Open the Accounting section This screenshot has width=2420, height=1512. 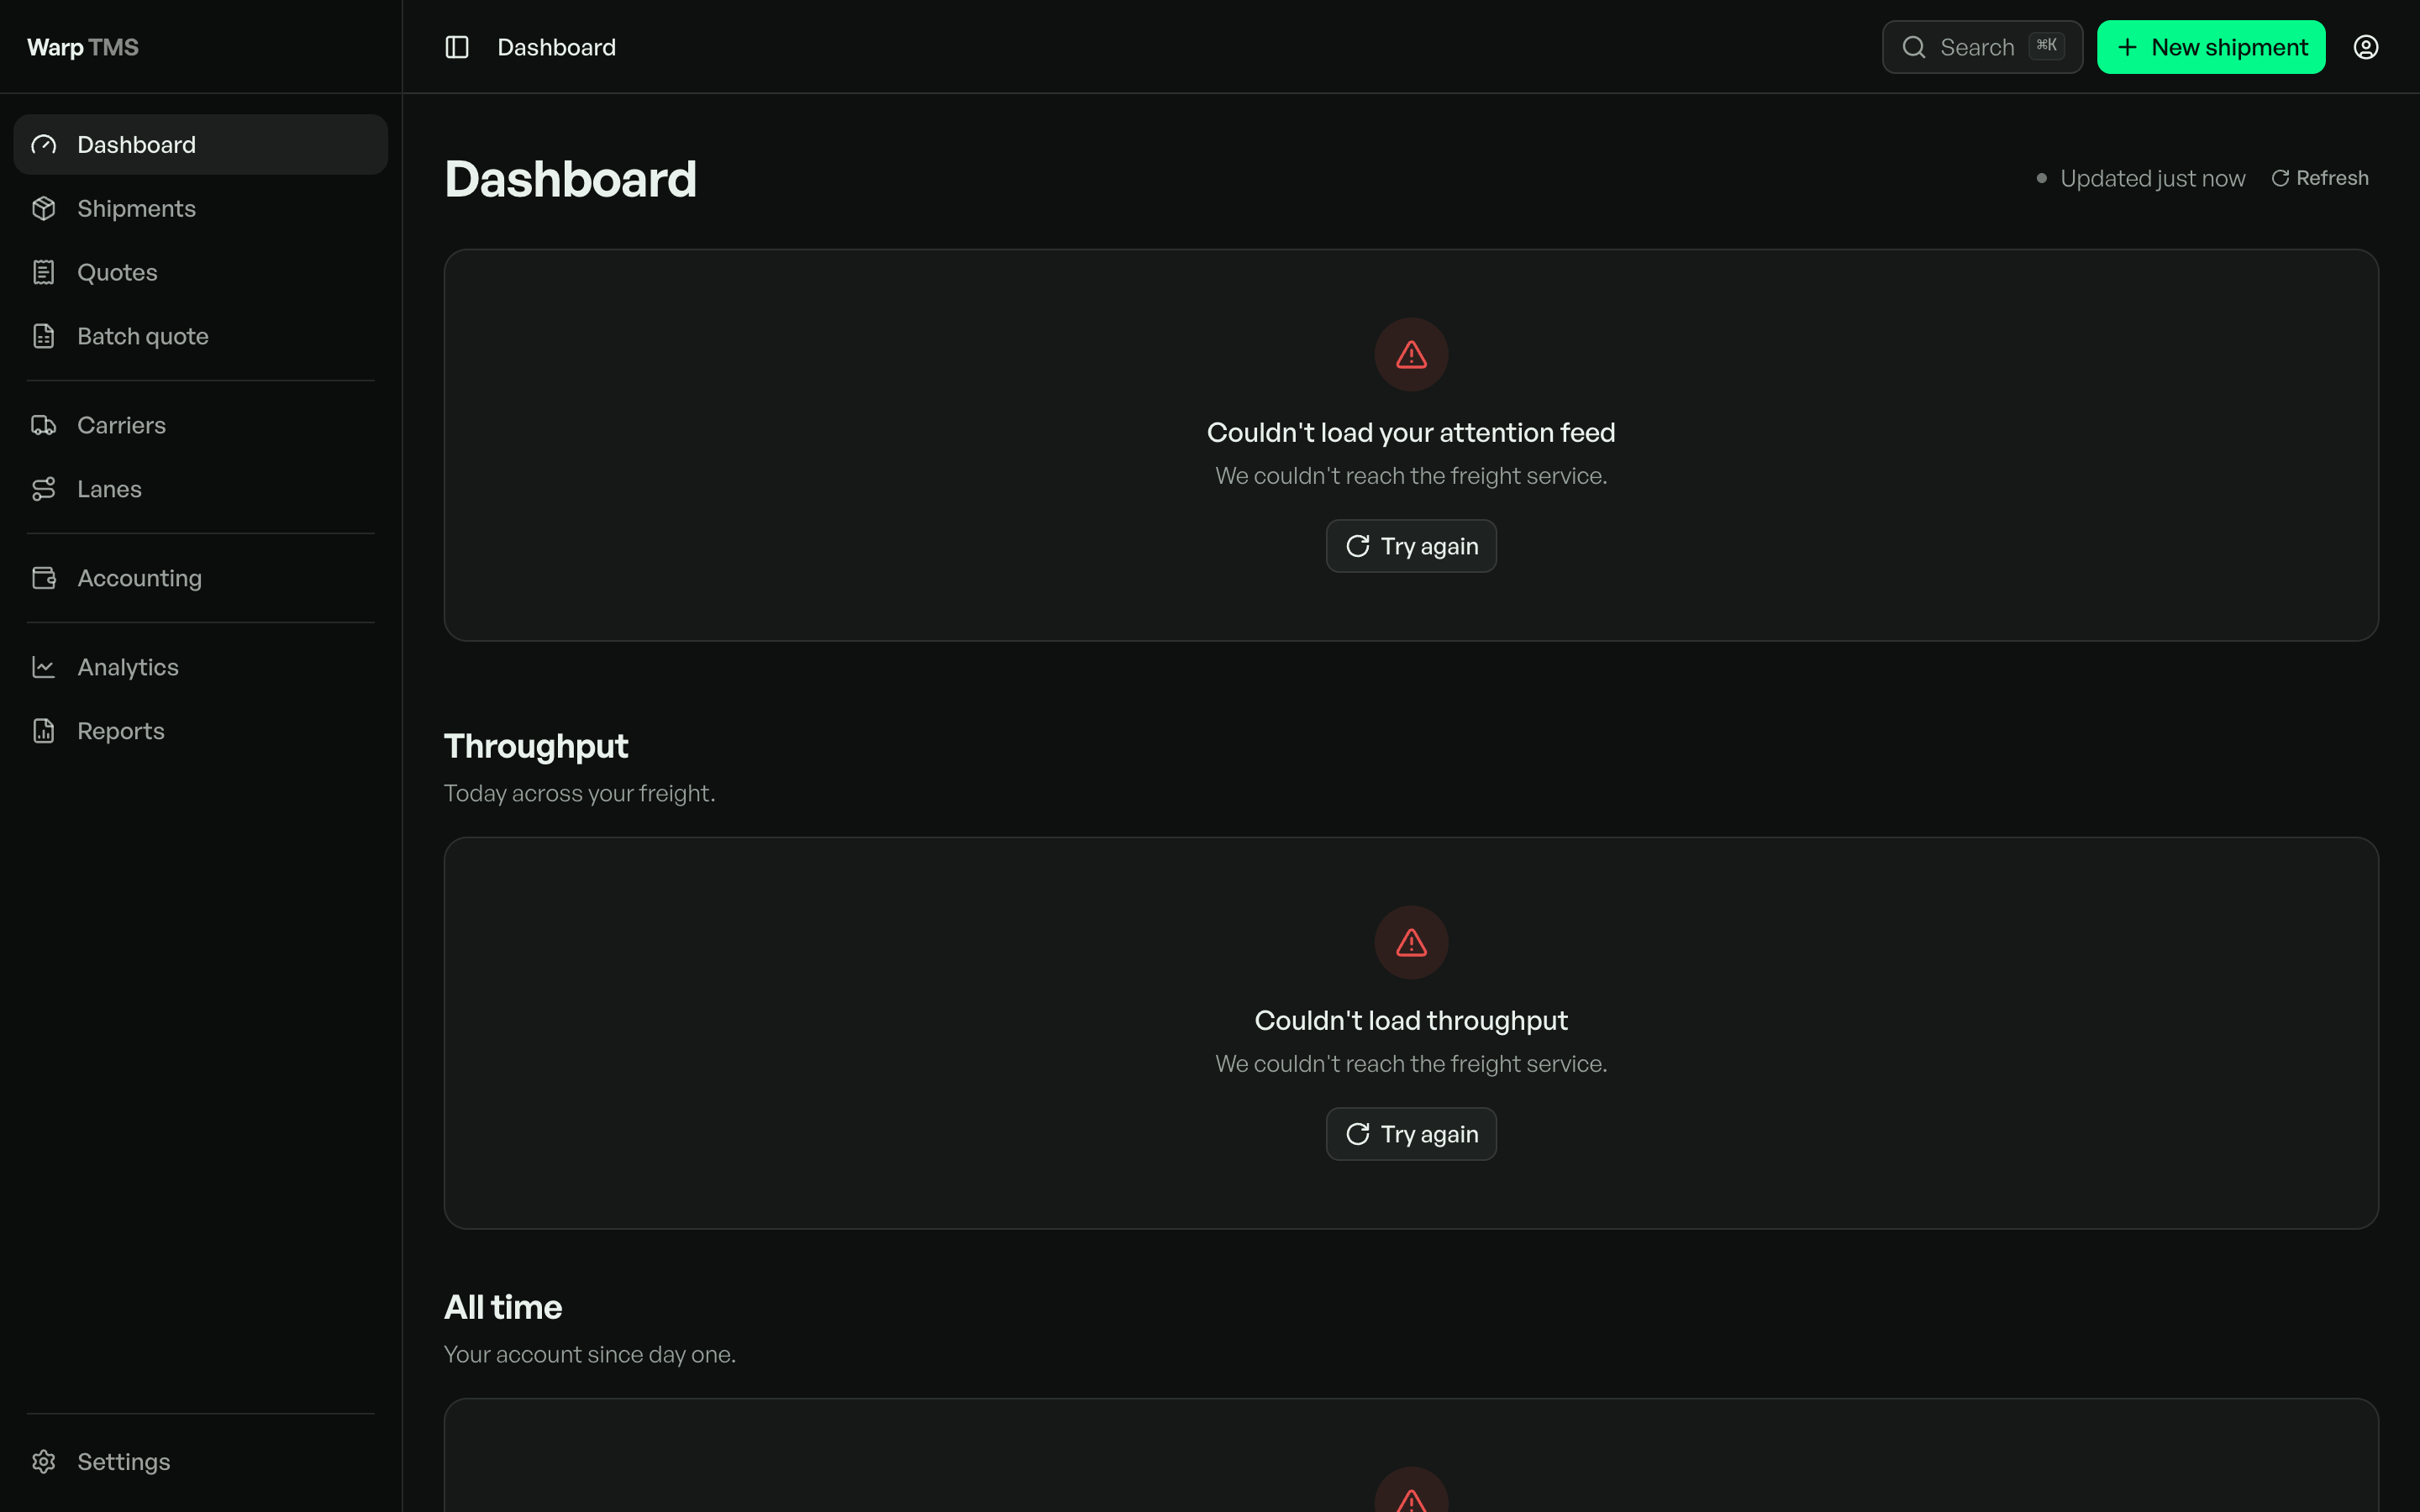200,579
